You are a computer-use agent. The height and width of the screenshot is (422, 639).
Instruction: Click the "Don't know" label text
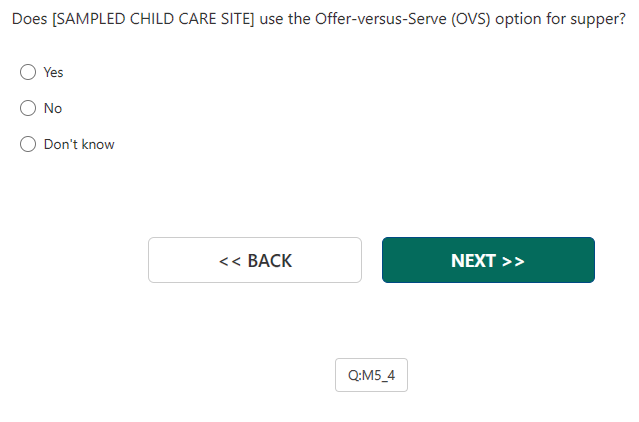[x=79, y=144]
